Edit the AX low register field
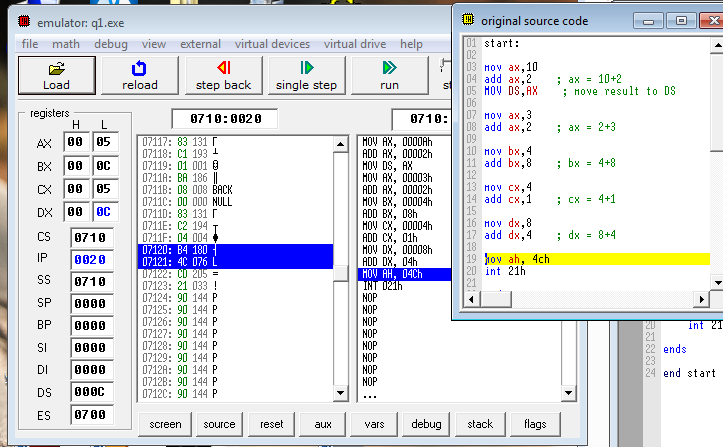 (106, 143)
